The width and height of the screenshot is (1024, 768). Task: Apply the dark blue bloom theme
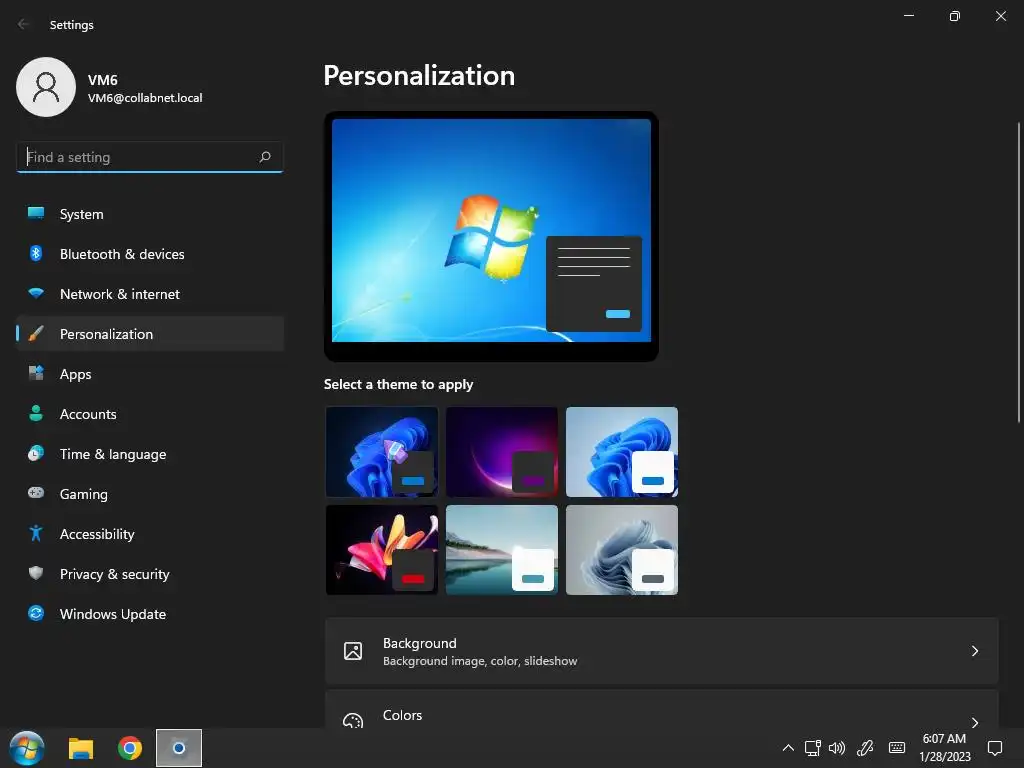(x=382, y=452)
